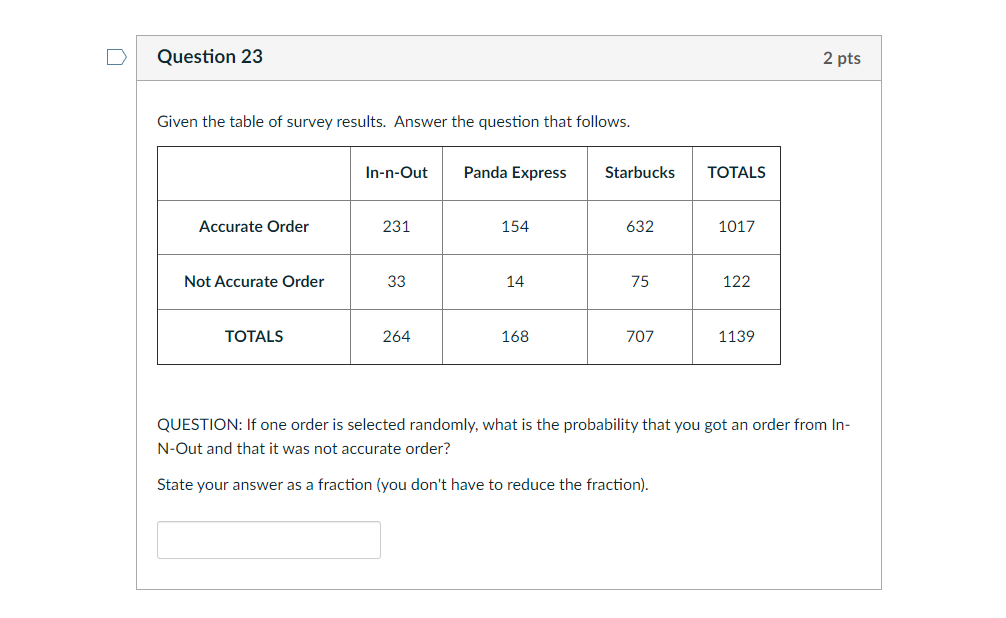Flag Question 23 with the bookmark icon
1006x618 pixels.
click(x=116, y=57)
